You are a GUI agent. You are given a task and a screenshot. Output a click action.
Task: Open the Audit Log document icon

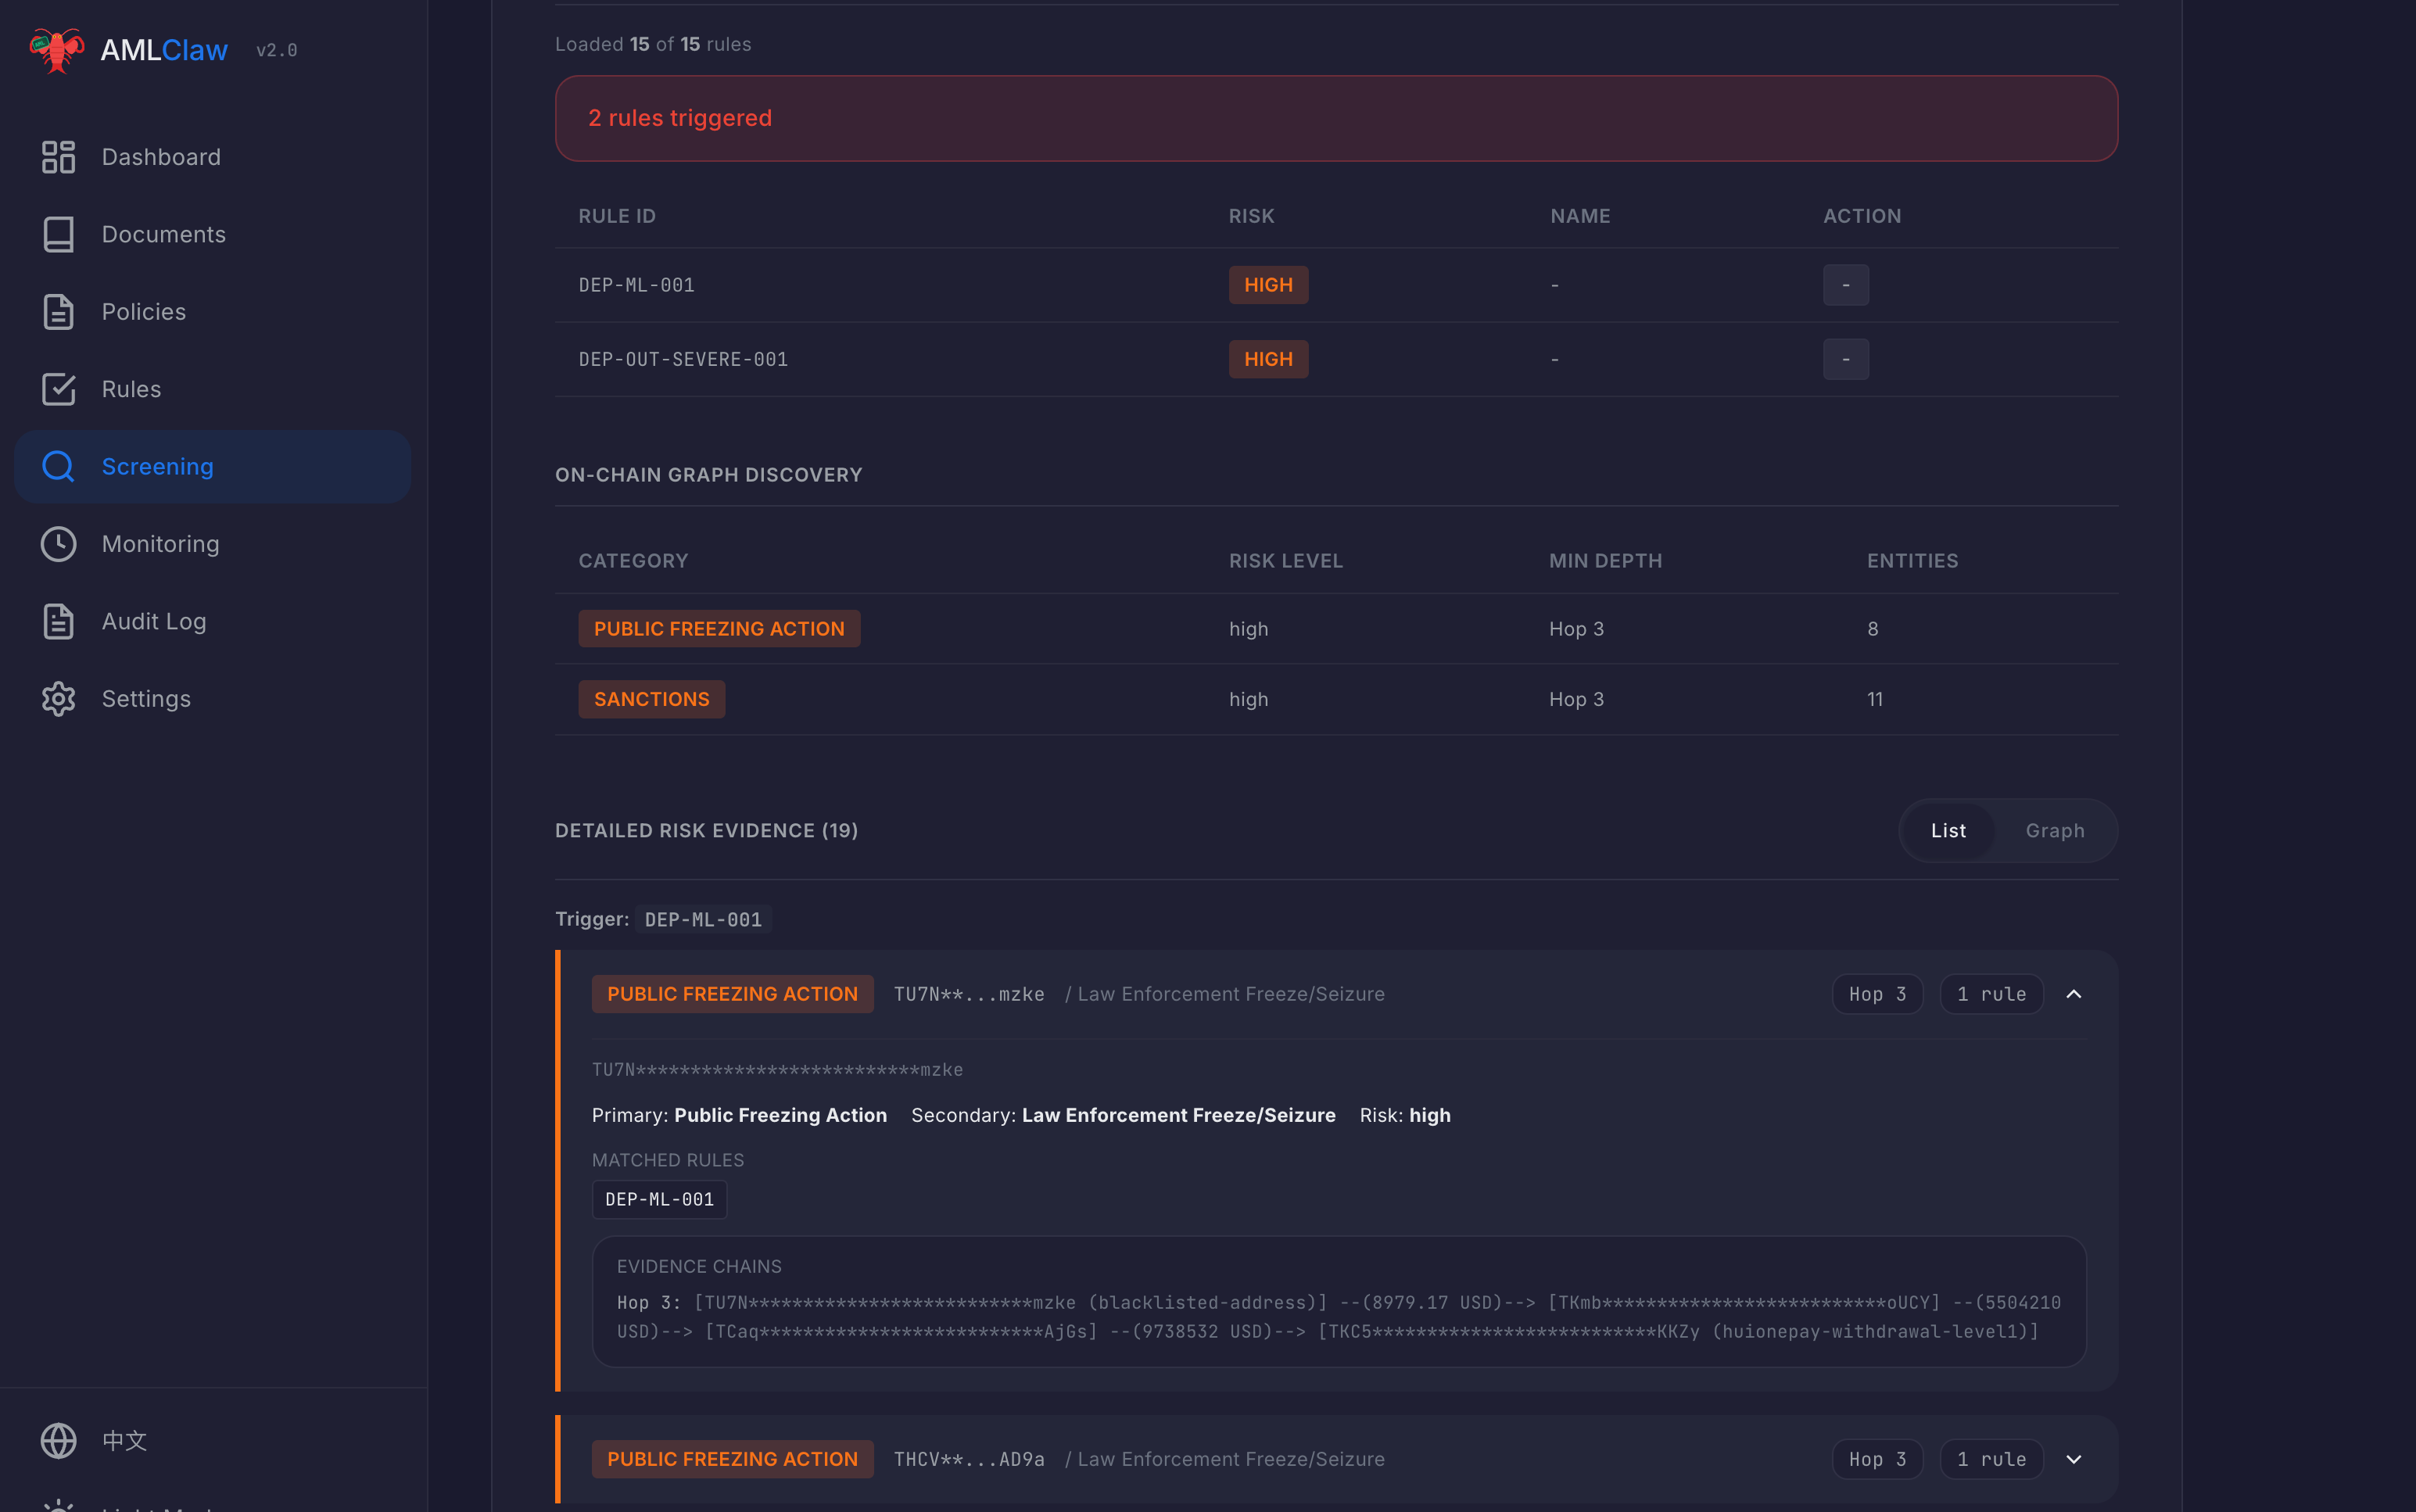(x=58, y=621)
